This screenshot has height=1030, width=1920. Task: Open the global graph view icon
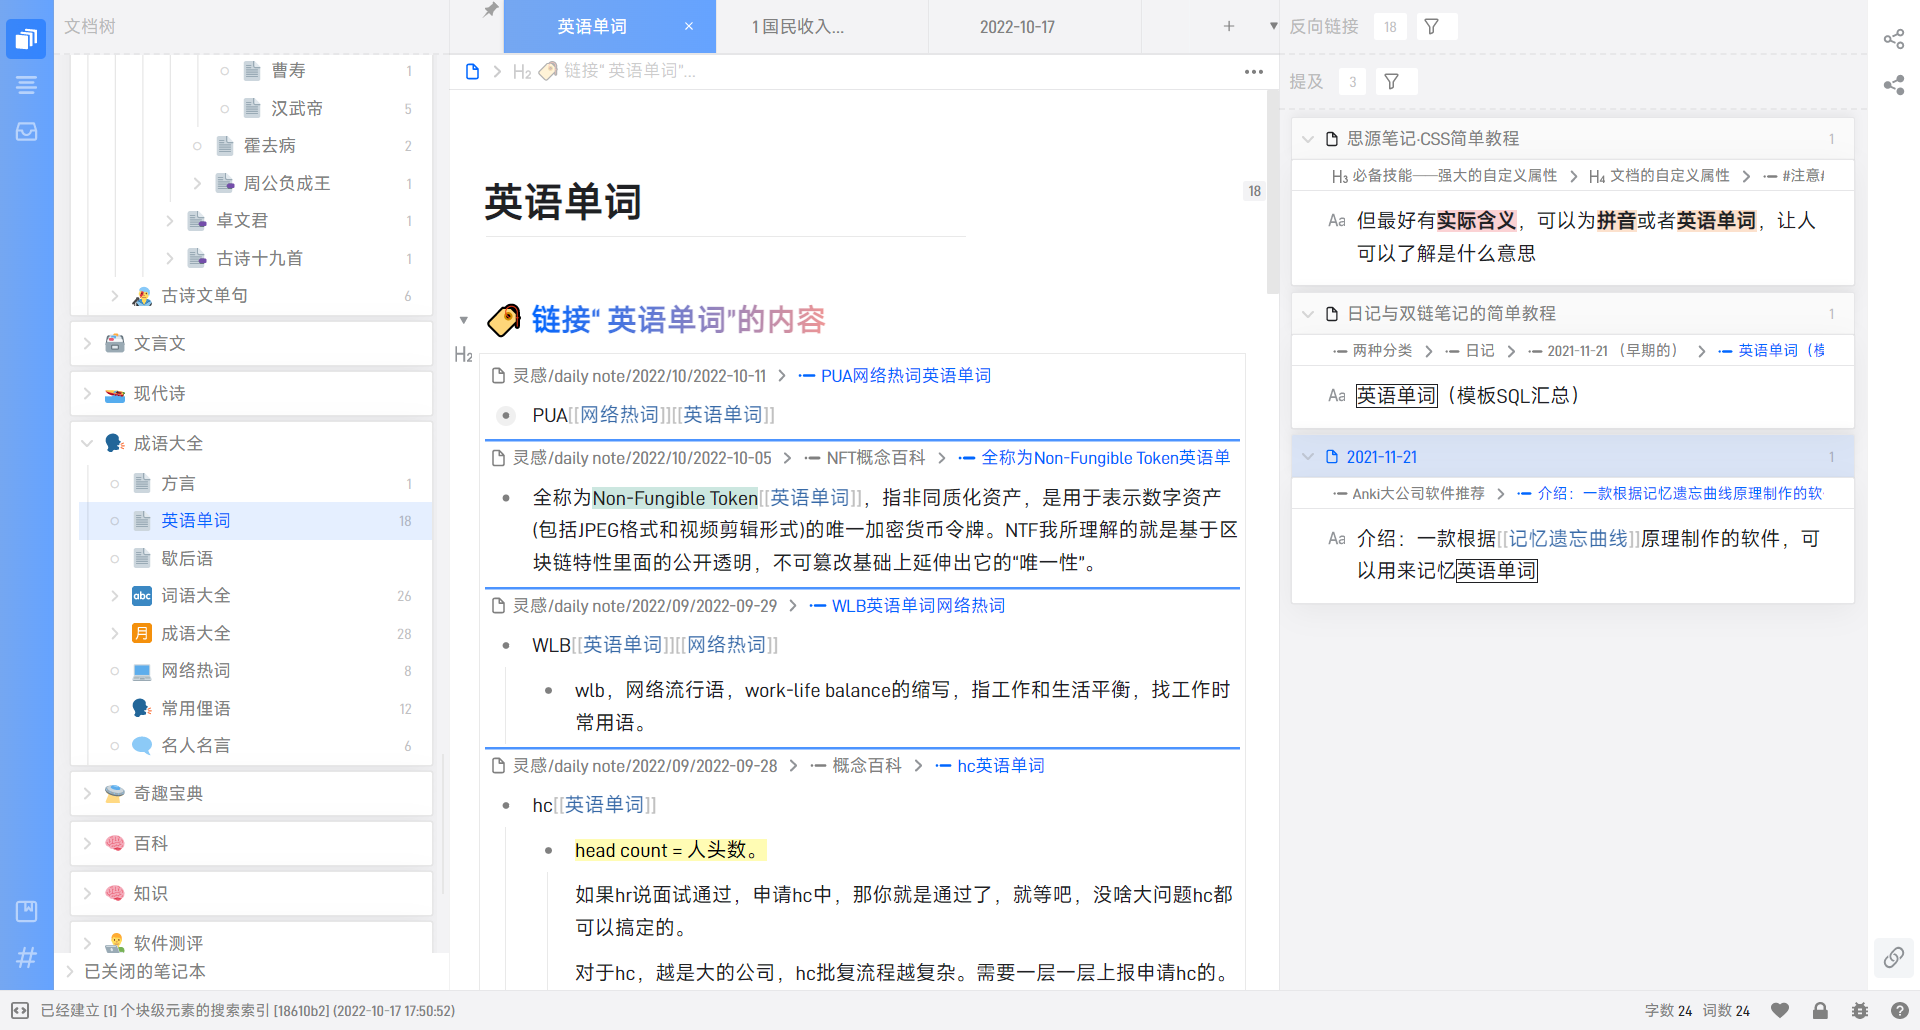[x=1894, y=86]
